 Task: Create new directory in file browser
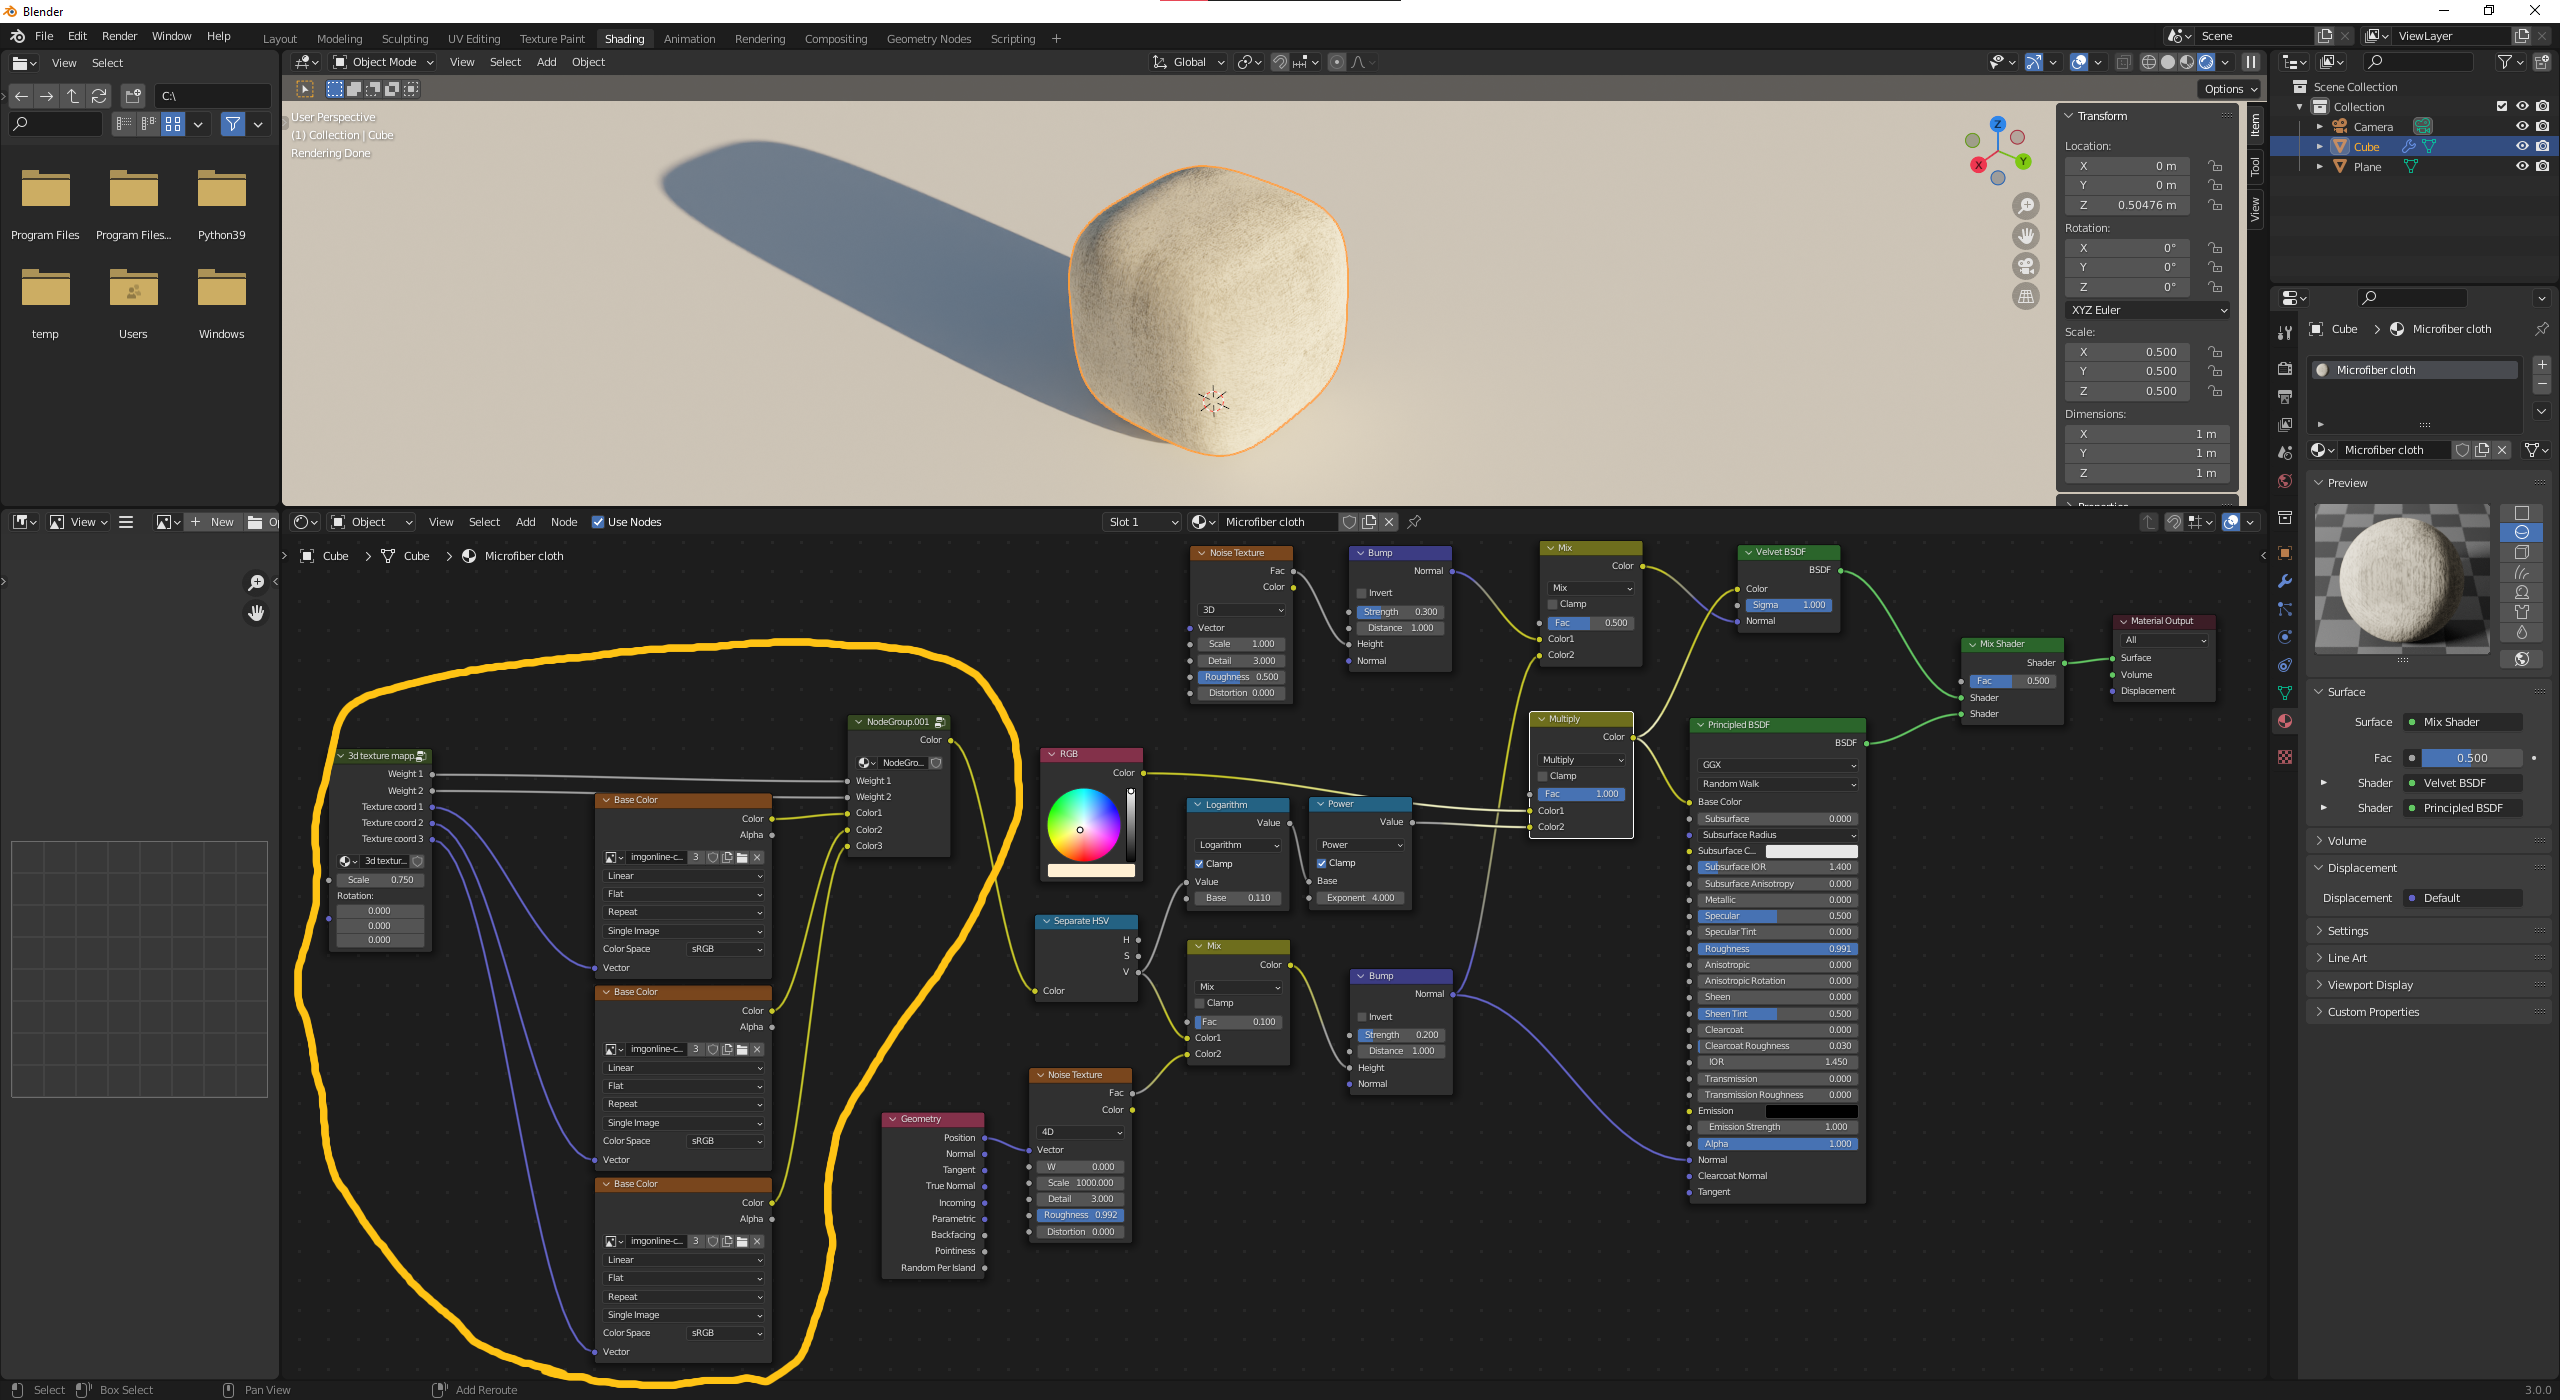tap(133, 96)
